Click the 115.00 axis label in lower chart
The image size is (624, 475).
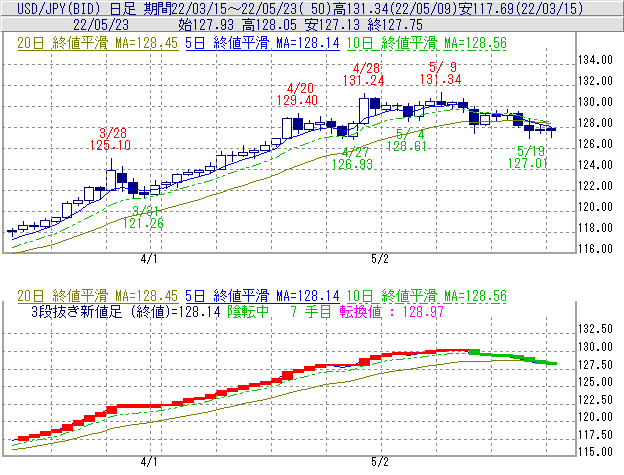coord(595,452)
